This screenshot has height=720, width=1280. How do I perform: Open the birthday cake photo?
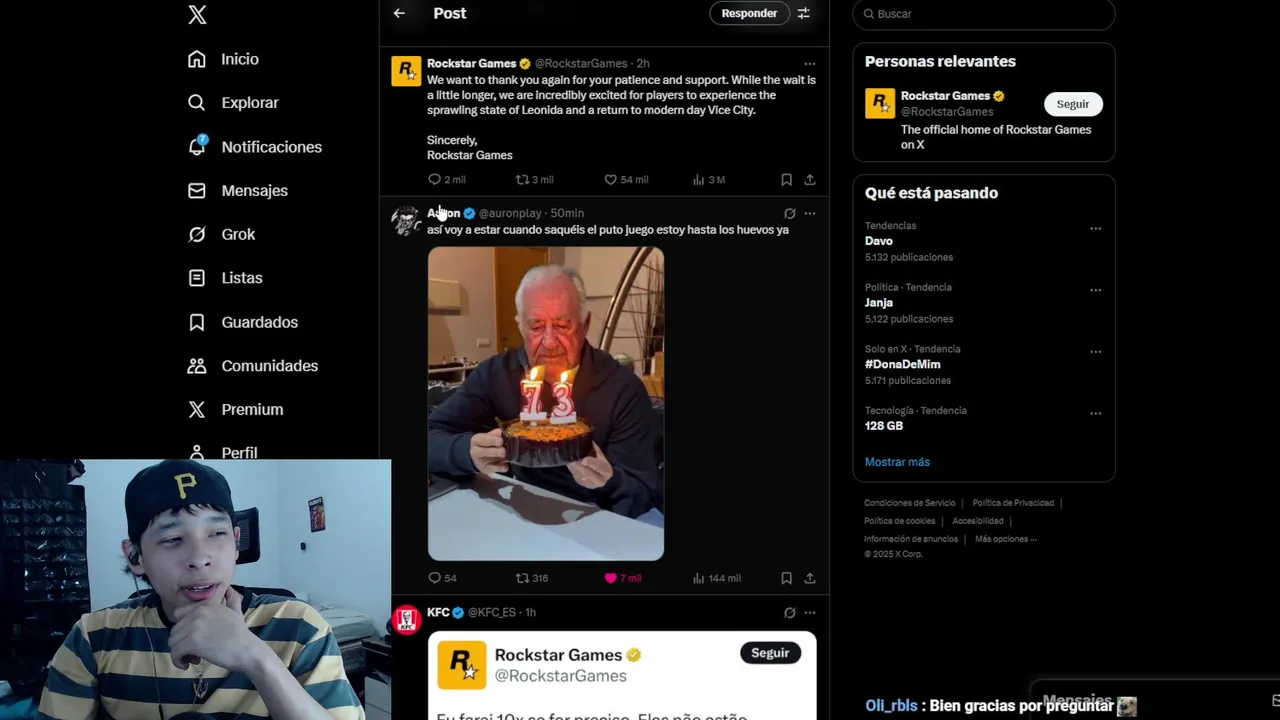[546, 404]
